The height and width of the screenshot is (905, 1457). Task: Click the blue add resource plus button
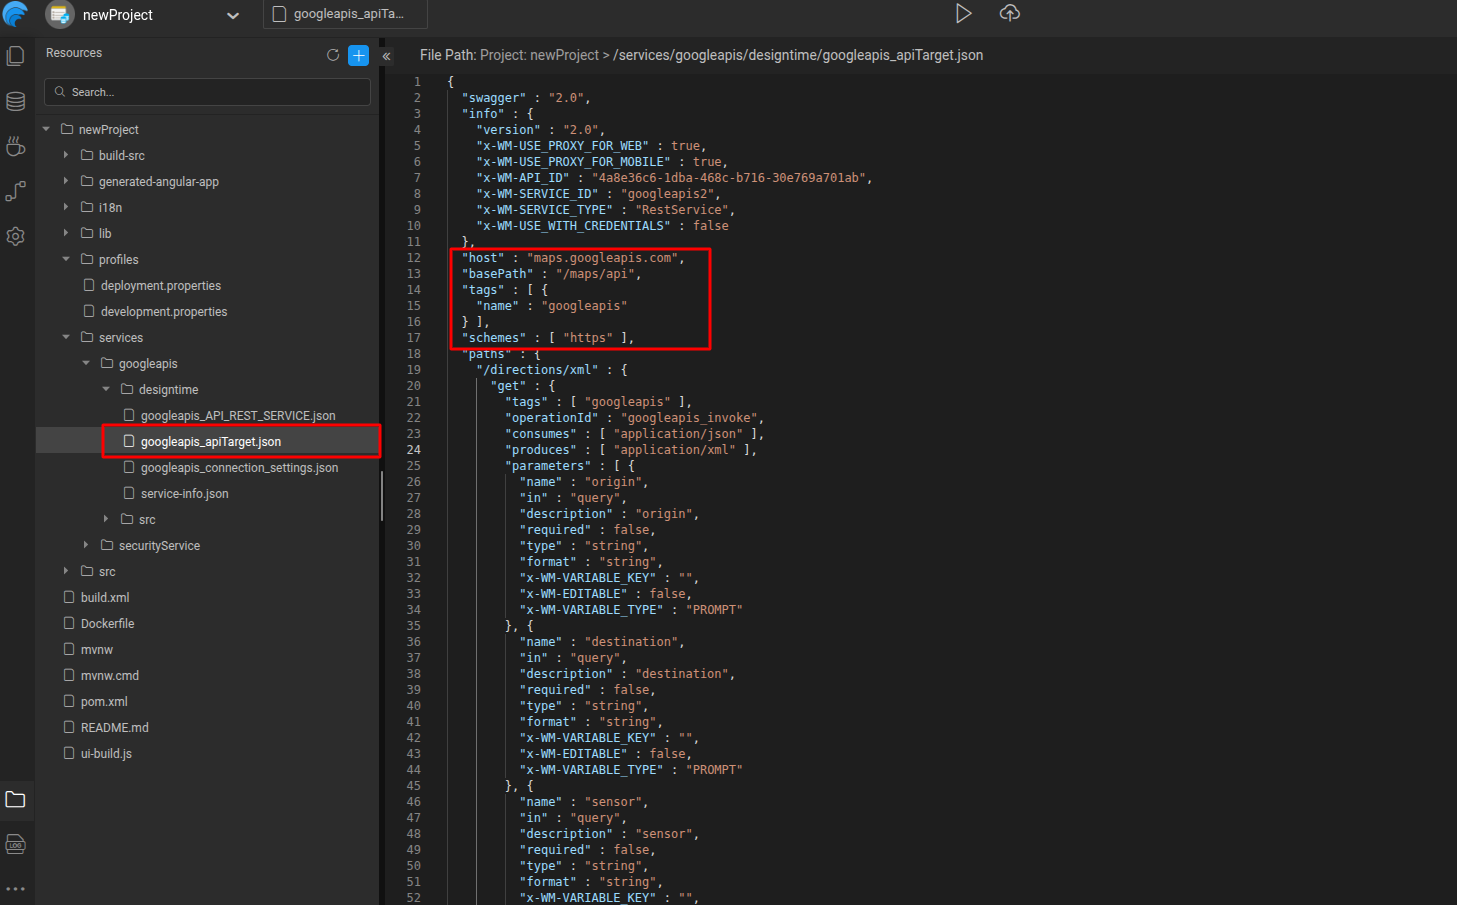coord(358,56)
